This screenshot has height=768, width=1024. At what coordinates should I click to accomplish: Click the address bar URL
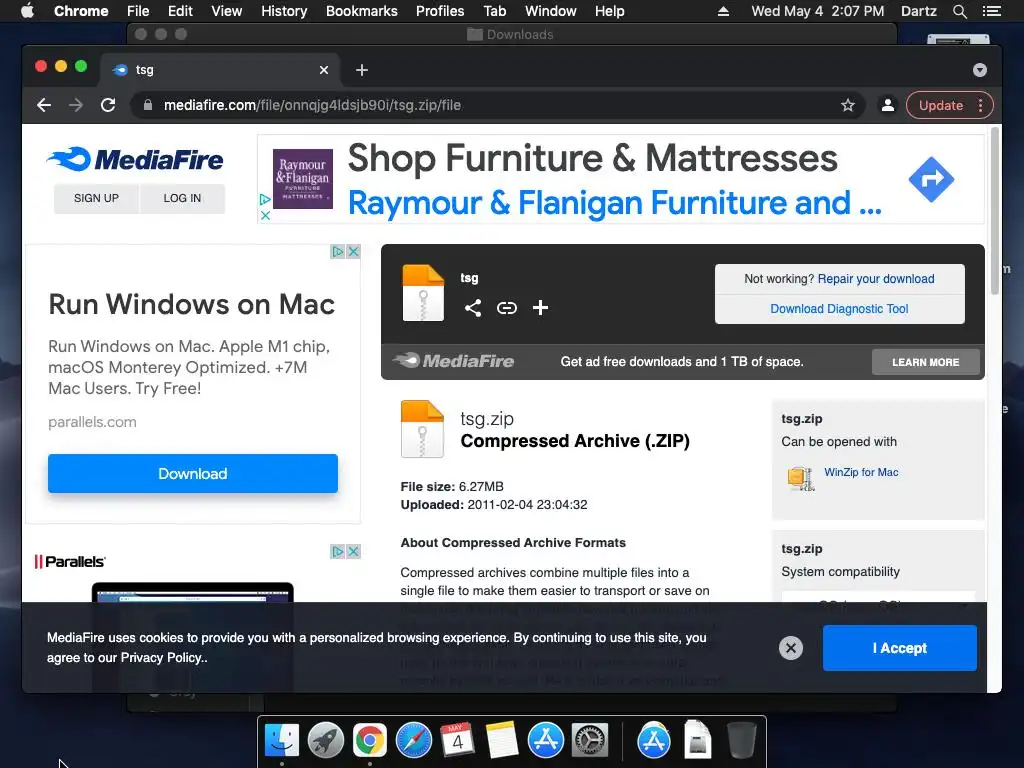pos(312,105)
